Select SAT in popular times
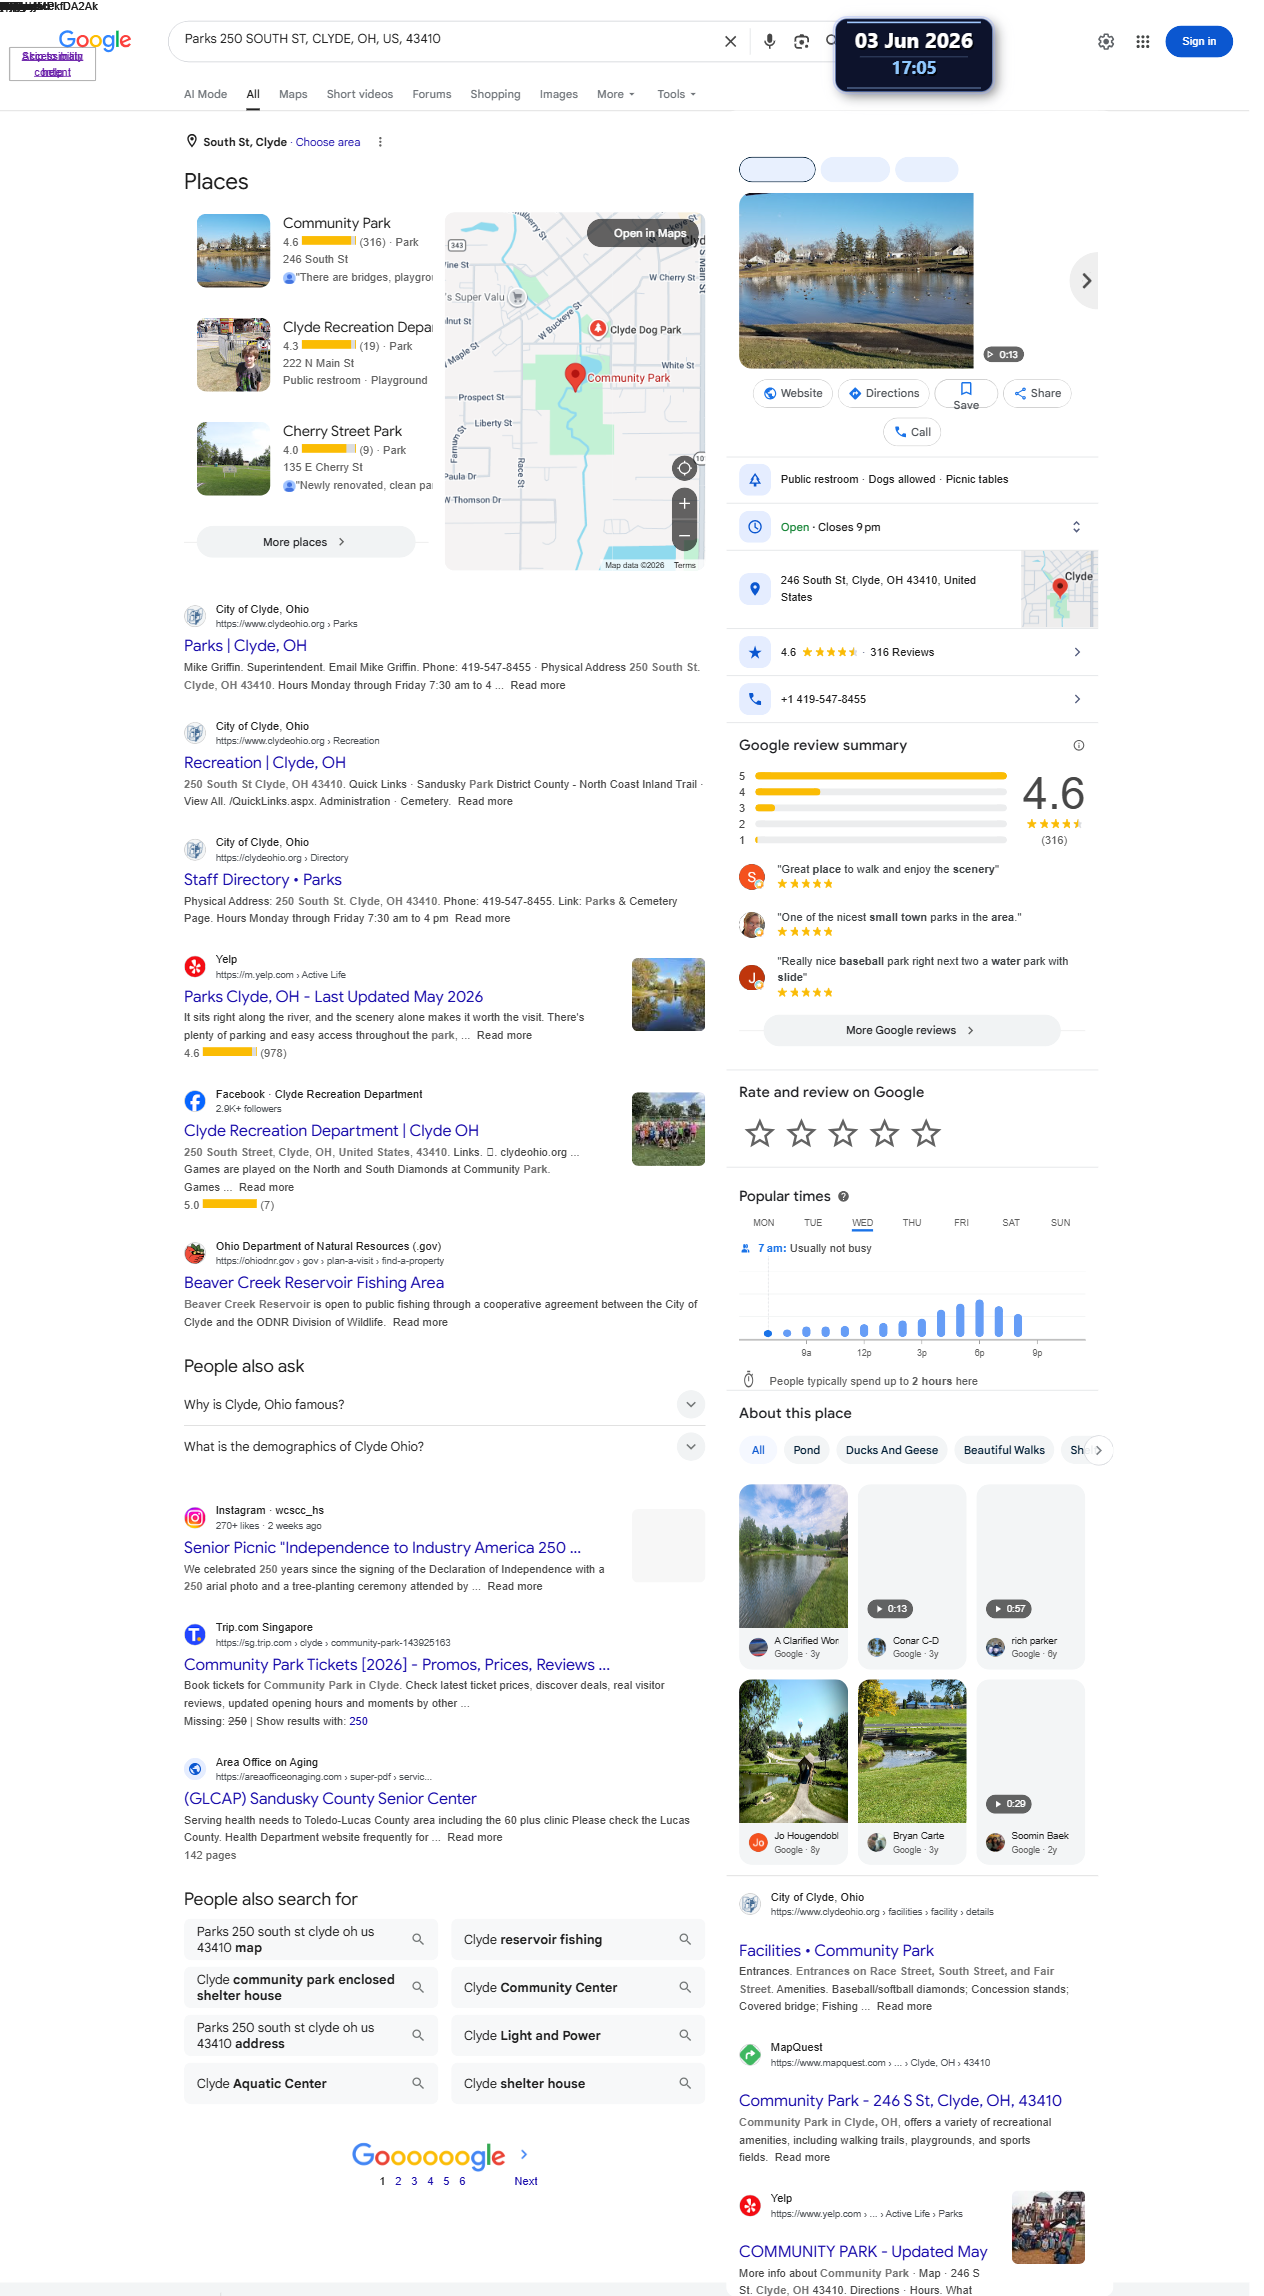Viewport: 1264px width, 2296px height. point(1011,1223)
